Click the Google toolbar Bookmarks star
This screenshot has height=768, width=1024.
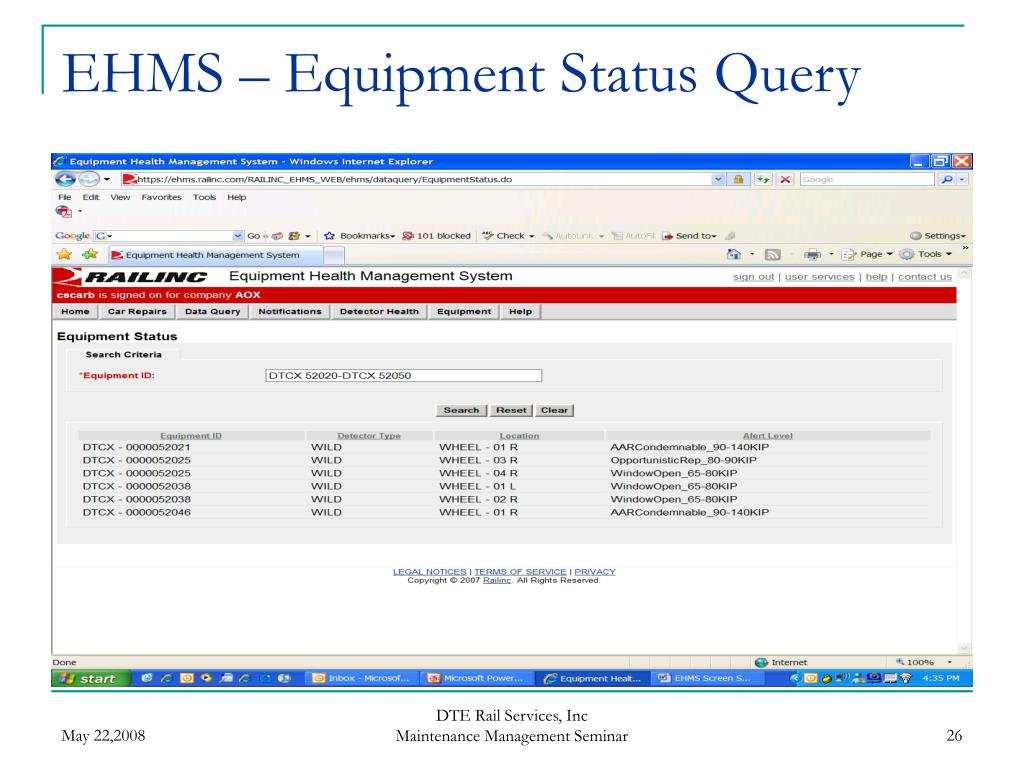329,236
